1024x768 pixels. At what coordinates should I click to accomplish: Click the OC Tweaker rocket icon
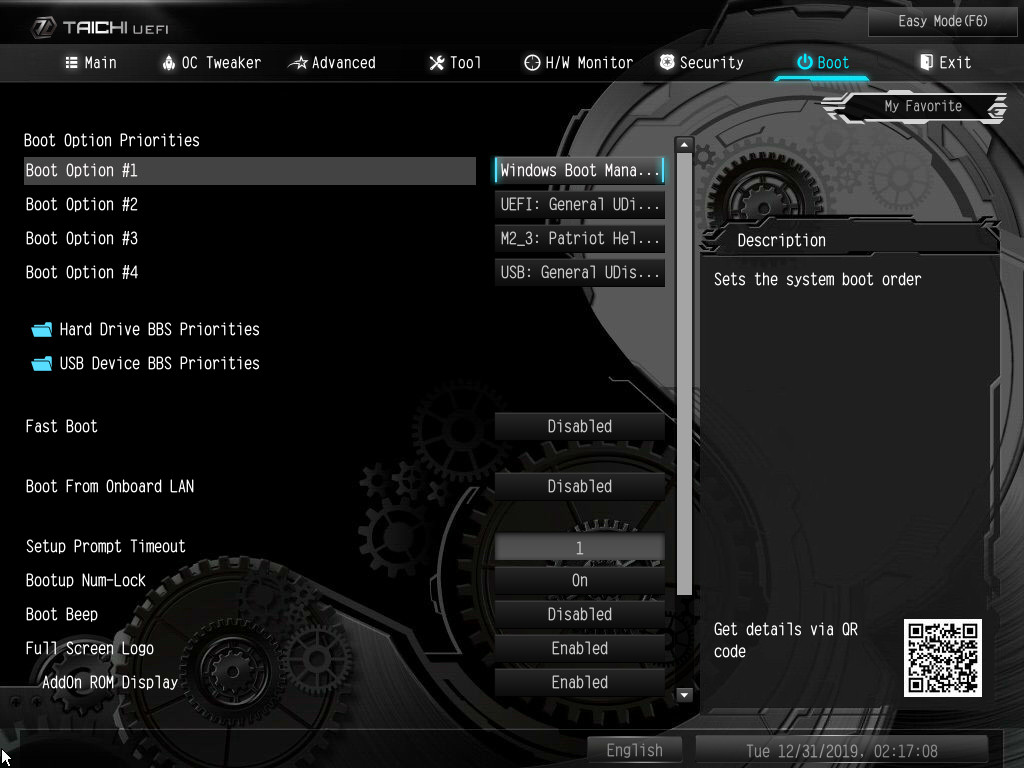168,63
